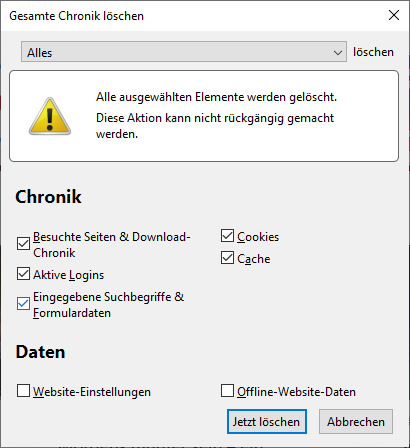
Task: Click the yellow warning triangle icon
Action: [50, 116]
